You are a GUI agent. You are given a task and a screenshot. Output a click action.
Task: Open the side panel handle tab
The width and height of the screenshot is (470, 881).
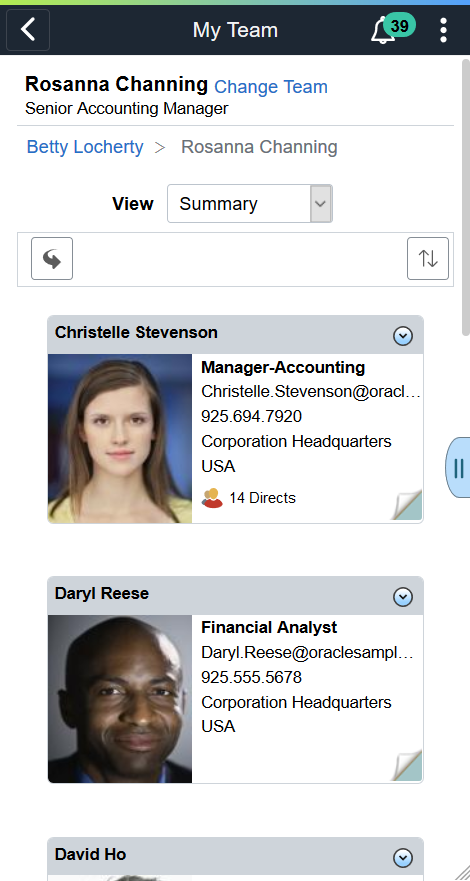(x=458, y=467)
